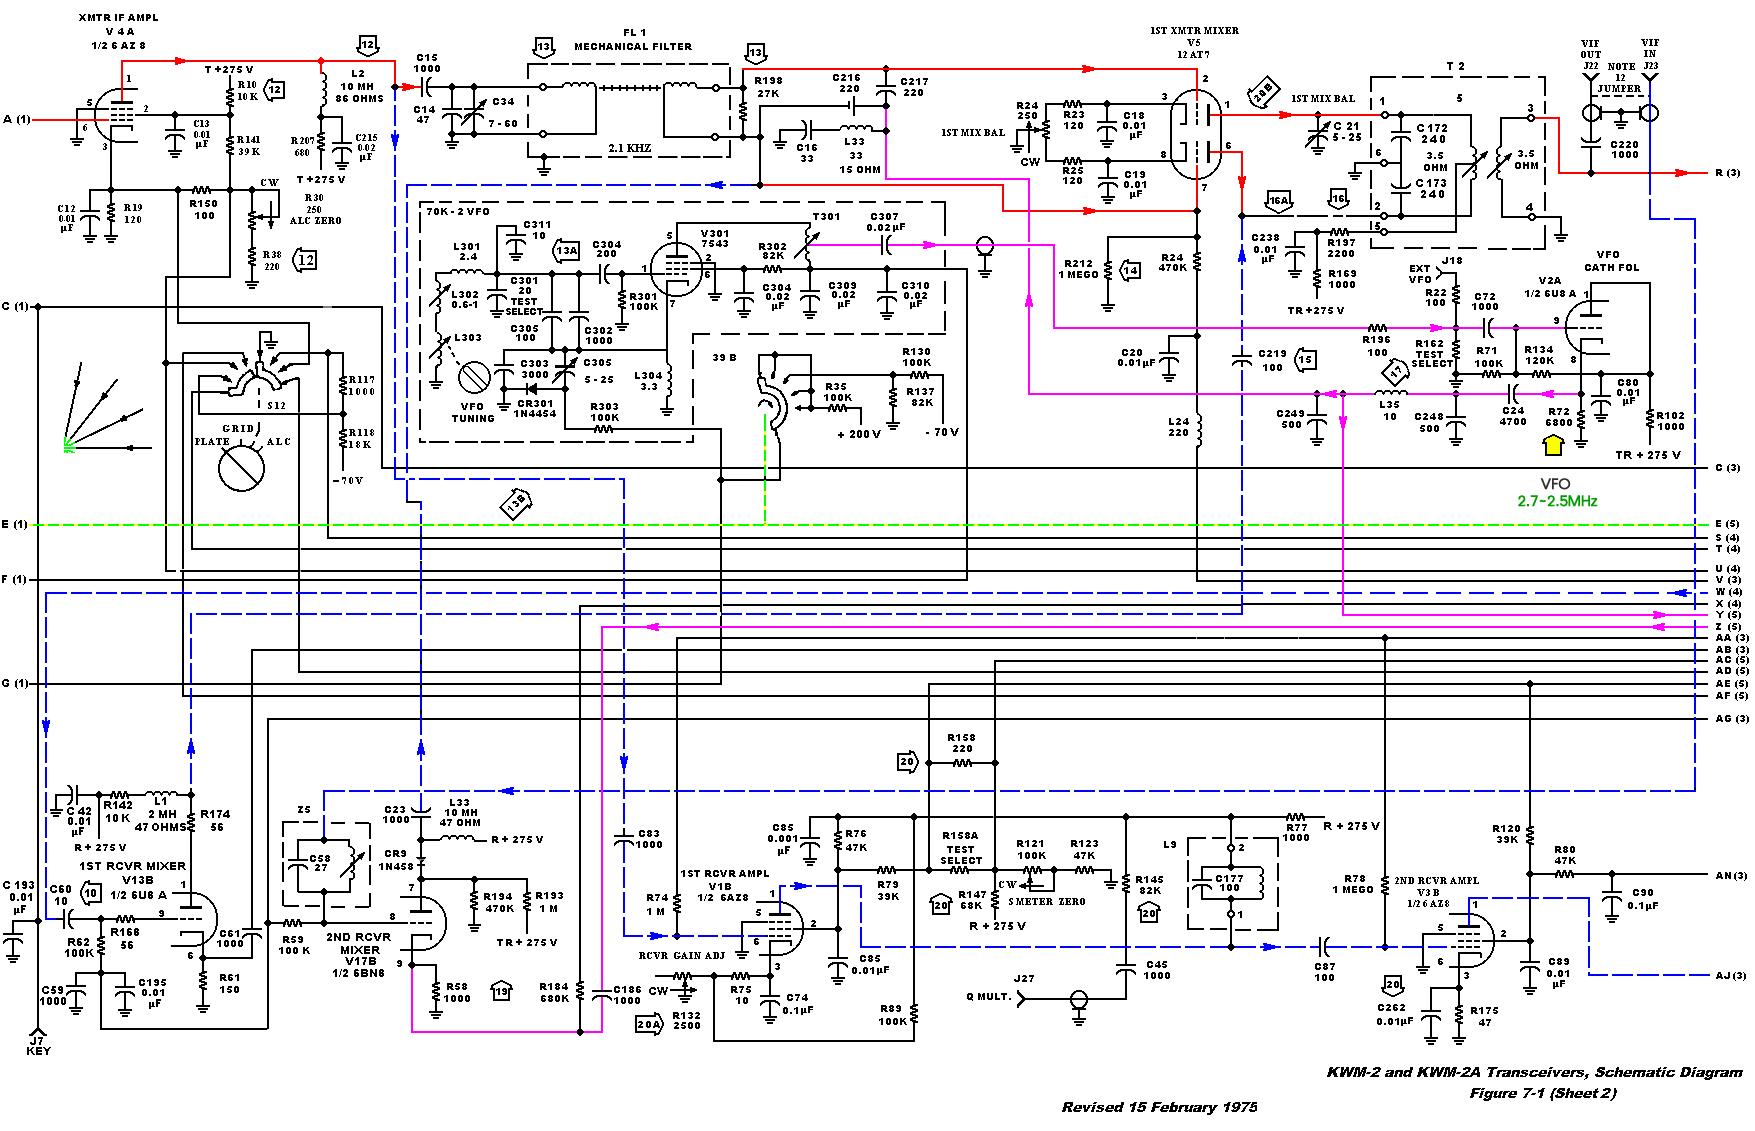1755x1131 pixels.
Task: Select test point marker 20A near R132
Action: click(x=649, y=1024)
